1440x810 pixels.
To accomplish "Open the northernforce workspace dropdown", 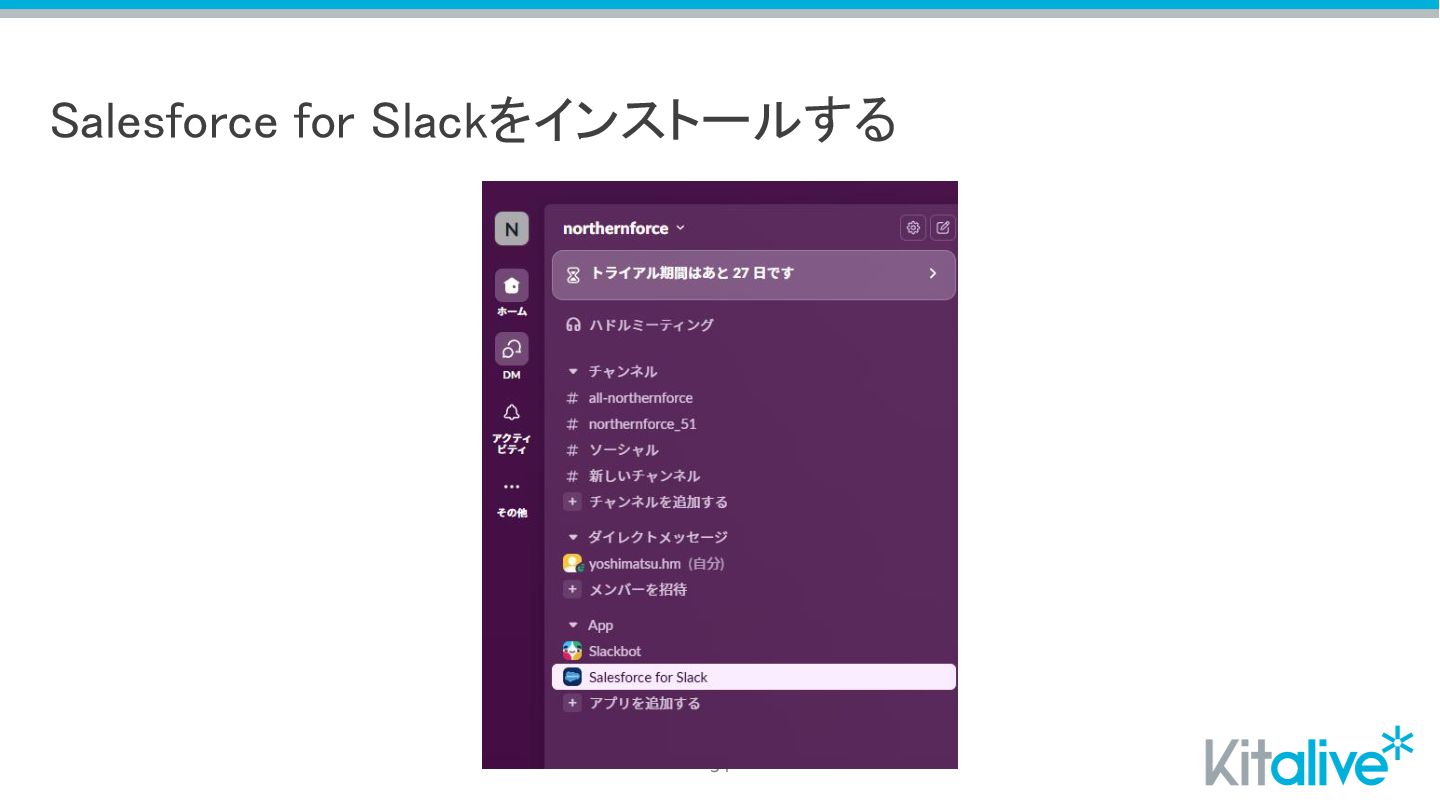I will click(x=624, y=228).
